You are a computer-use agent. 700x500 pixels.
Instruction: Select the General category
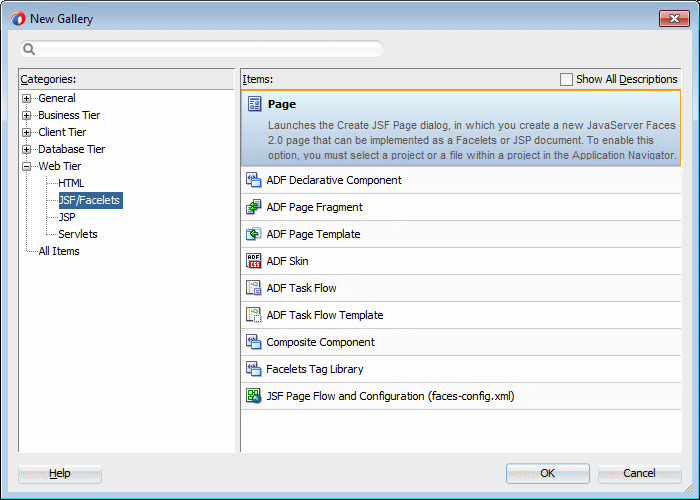coord(57,98)
